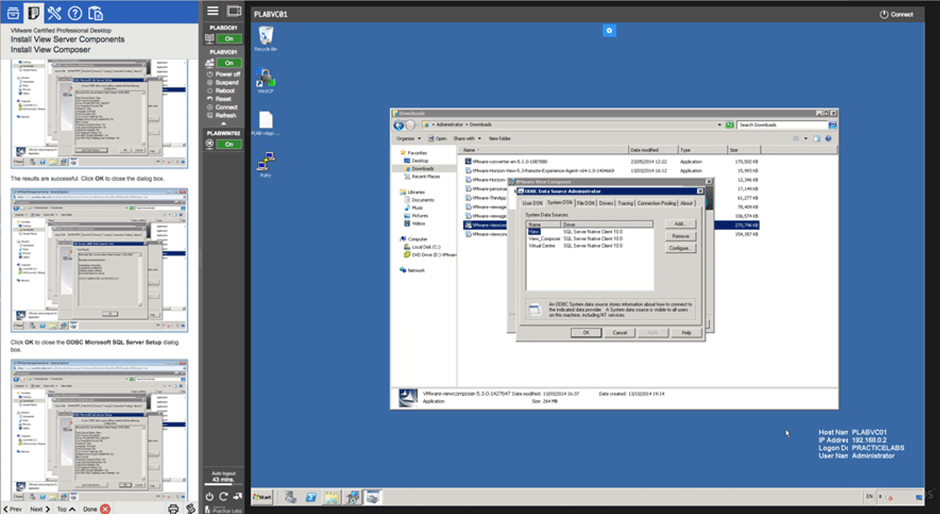Image resolution: width=940 pixels, height=514 pixels.
Task: Open Windows Explorer from the taskbar
Action: click(331, 497)
